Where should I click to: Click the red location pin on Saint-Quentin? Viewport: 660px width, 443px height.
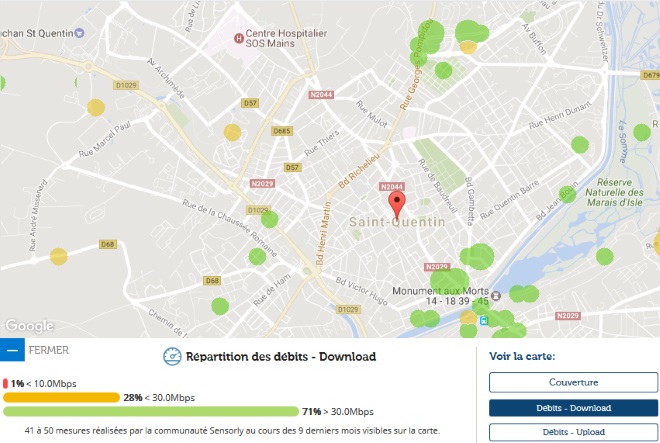coord(397,205)
